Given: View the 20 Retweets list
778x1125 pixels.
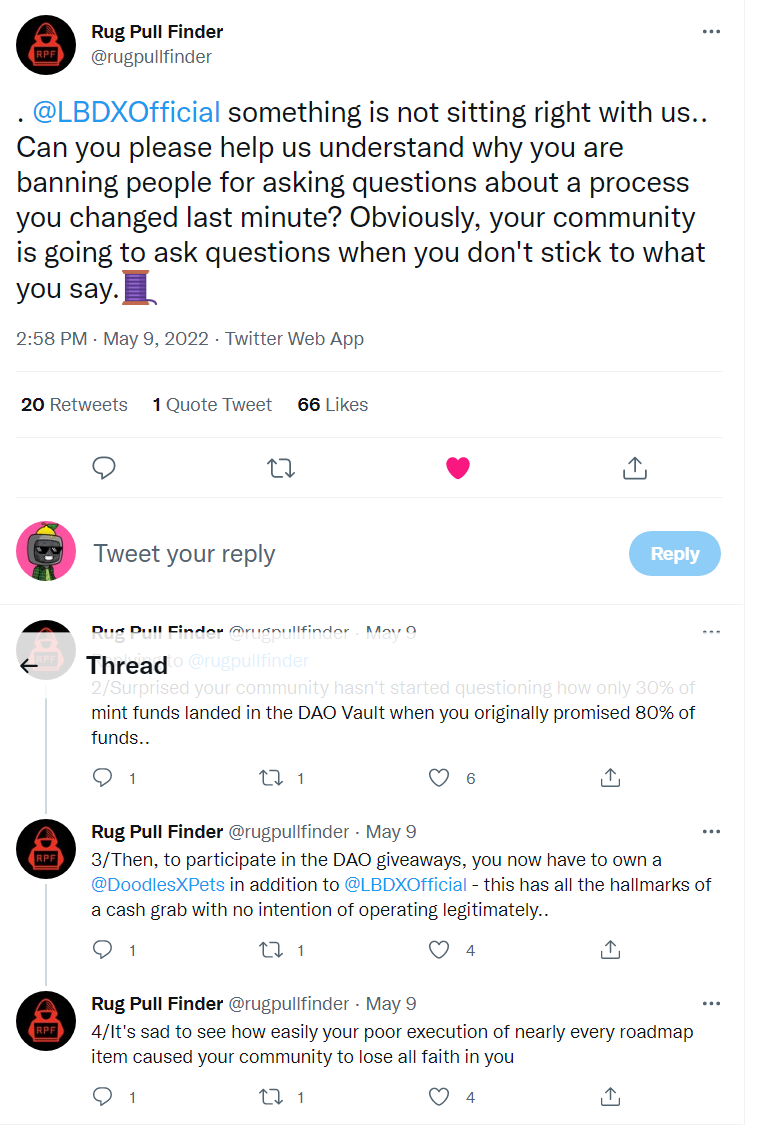Looking at the screenshot, I should coord(74,405).
